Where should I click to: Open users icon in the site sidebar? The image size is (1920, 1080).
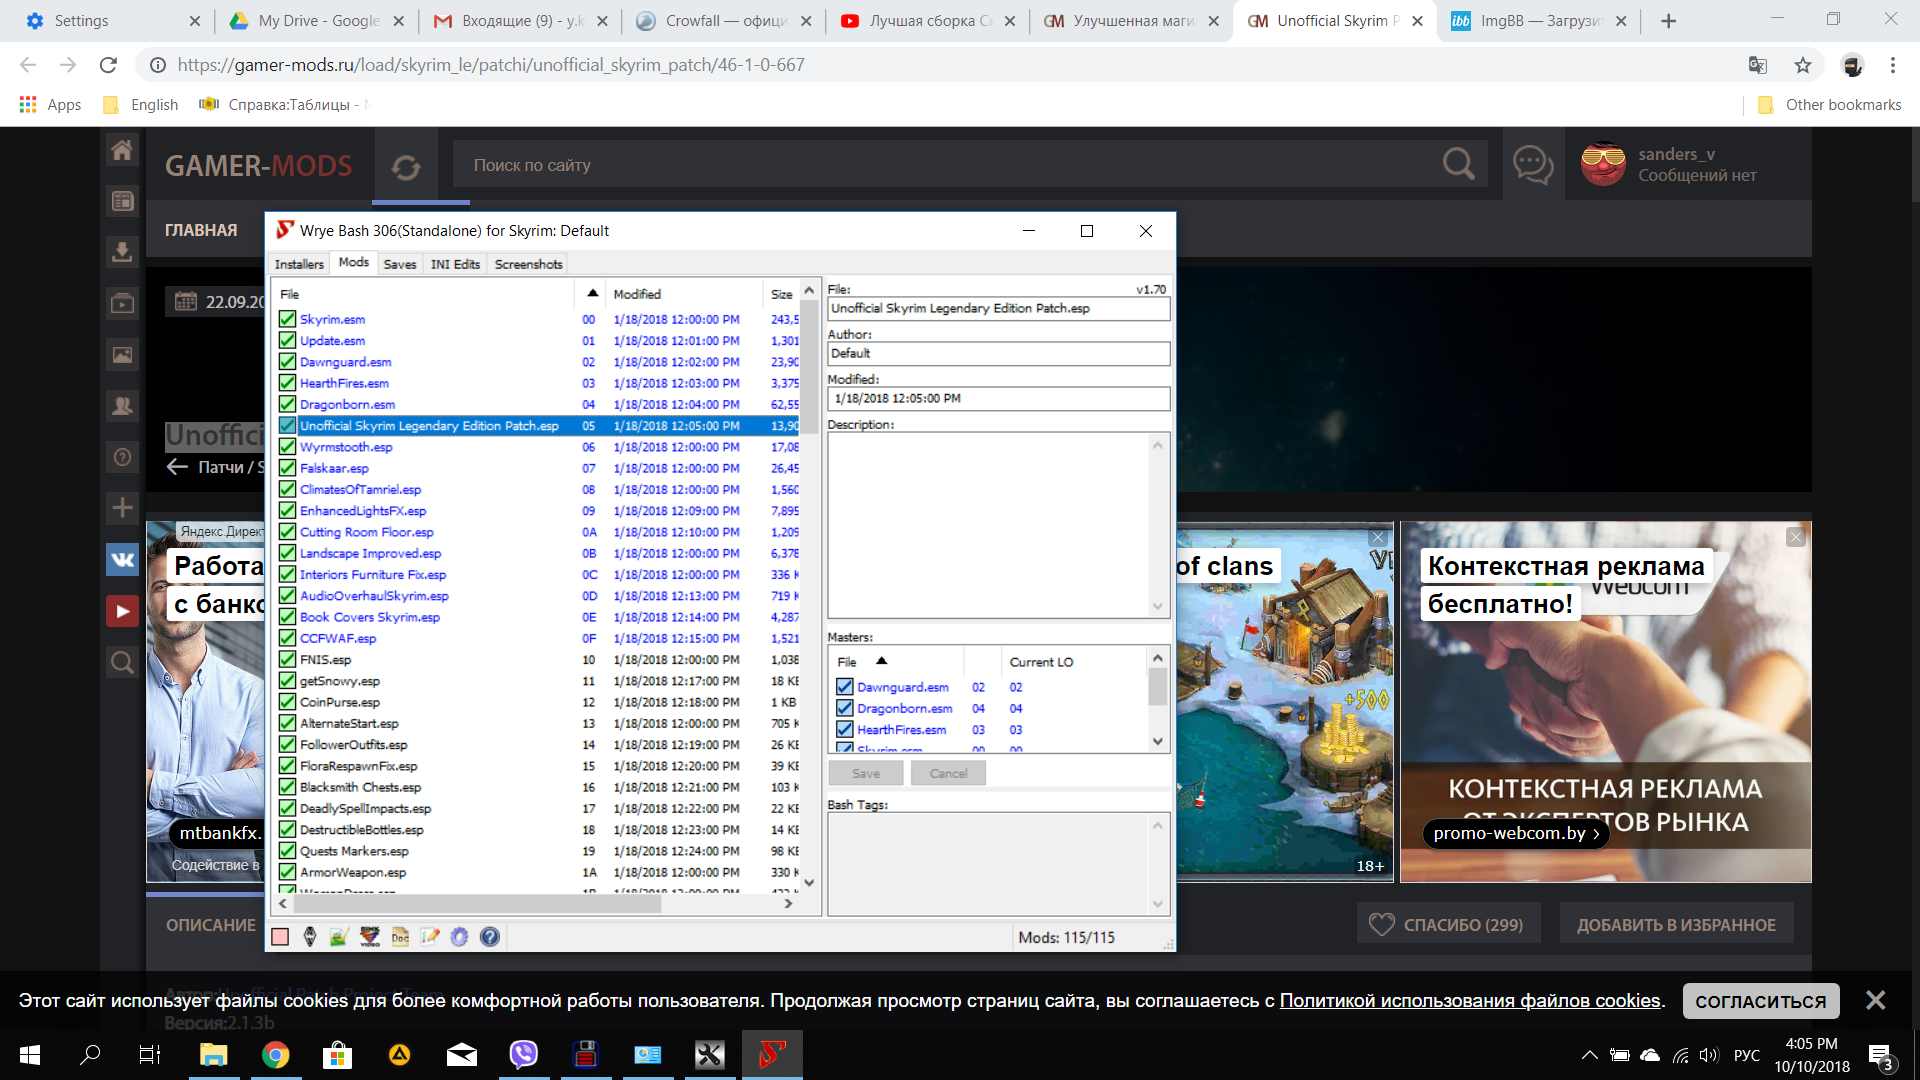pos(122,406)
